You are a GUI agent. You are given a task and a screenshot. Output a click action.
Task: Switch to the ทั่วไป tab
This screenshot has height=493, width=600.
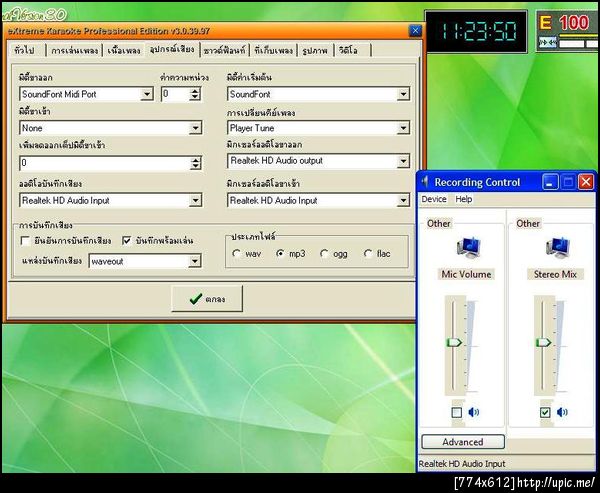pyautogui.click(x=24, y=50)
